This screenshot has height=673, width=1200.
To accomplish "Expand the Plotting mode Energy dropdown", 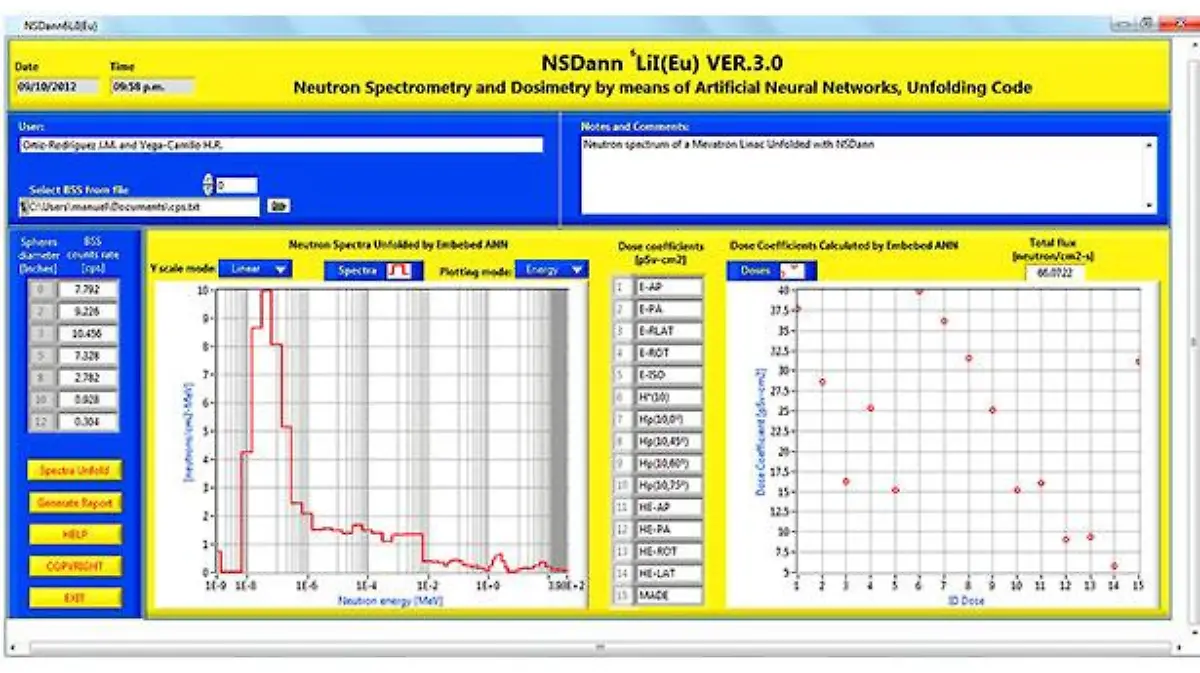I will tap(551, 269).
